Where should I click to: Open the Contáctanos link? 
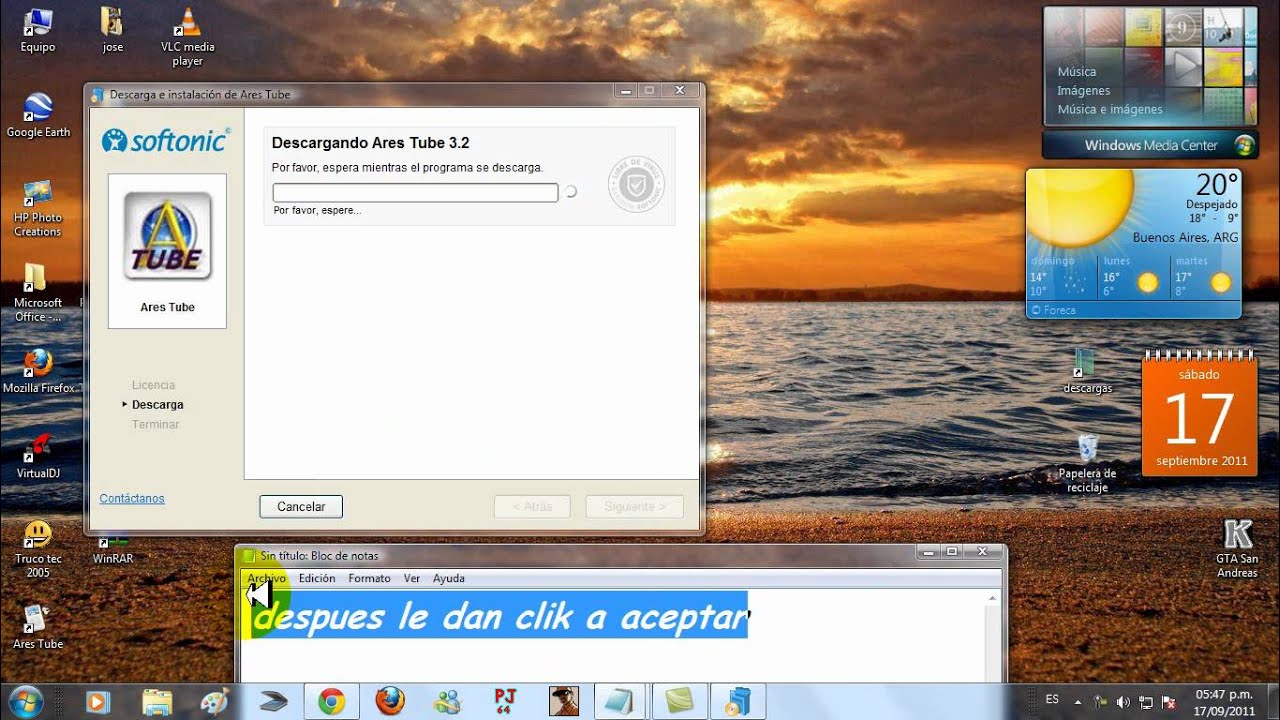click(132, 498)
